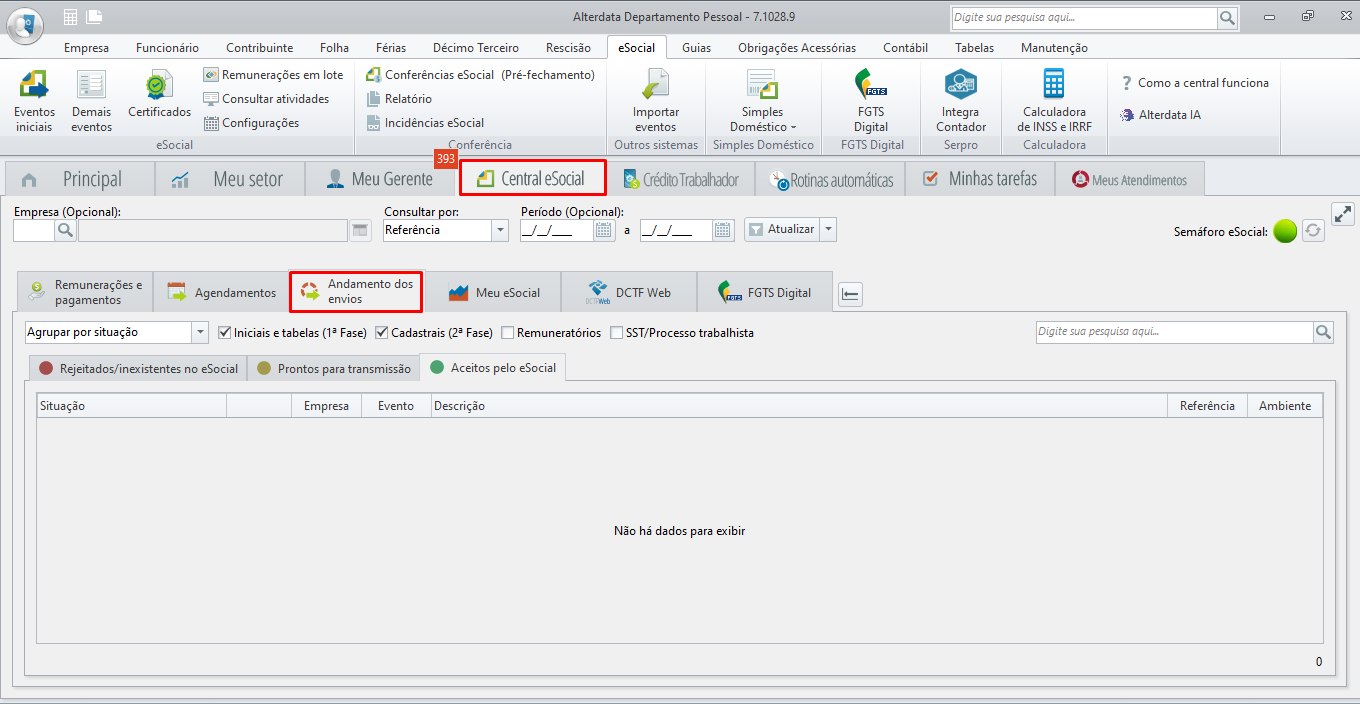This screenshot has width=1360, height=704.
Task: Enable SST/Processo trabalhista checkbox
Action: (x=616, y=332)
